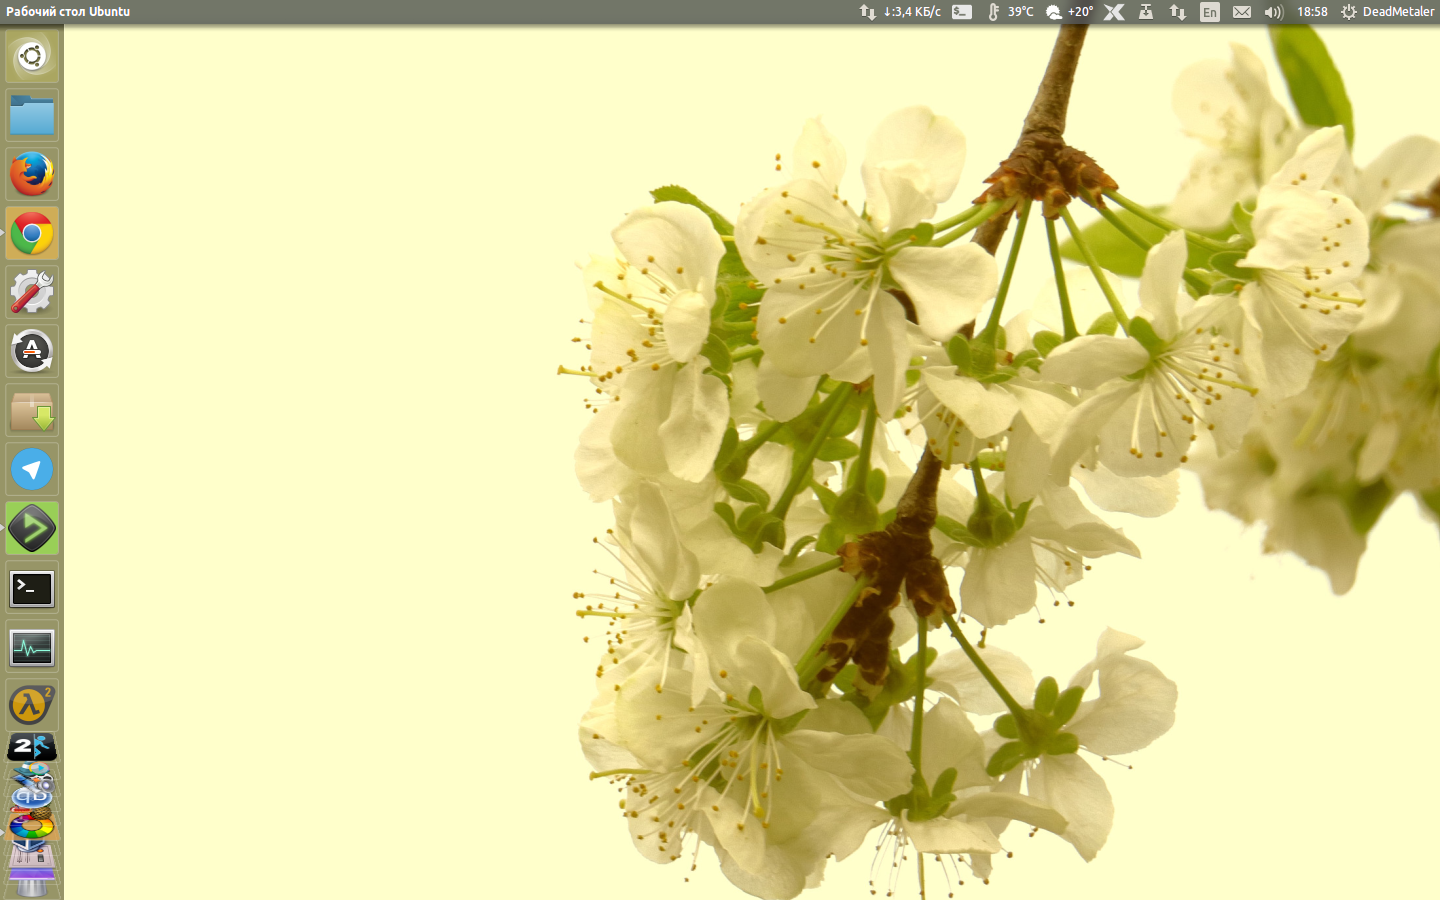Open the mail envelope messaging indicator

point(1242,12)
